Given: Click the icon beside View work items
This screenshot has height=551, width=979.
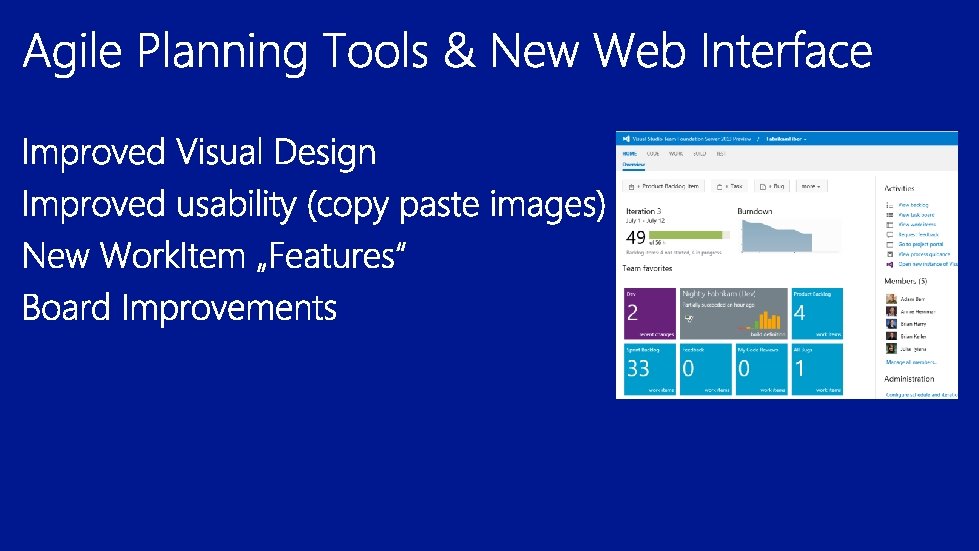Looking at the screenshot, I should coord(890,225).
